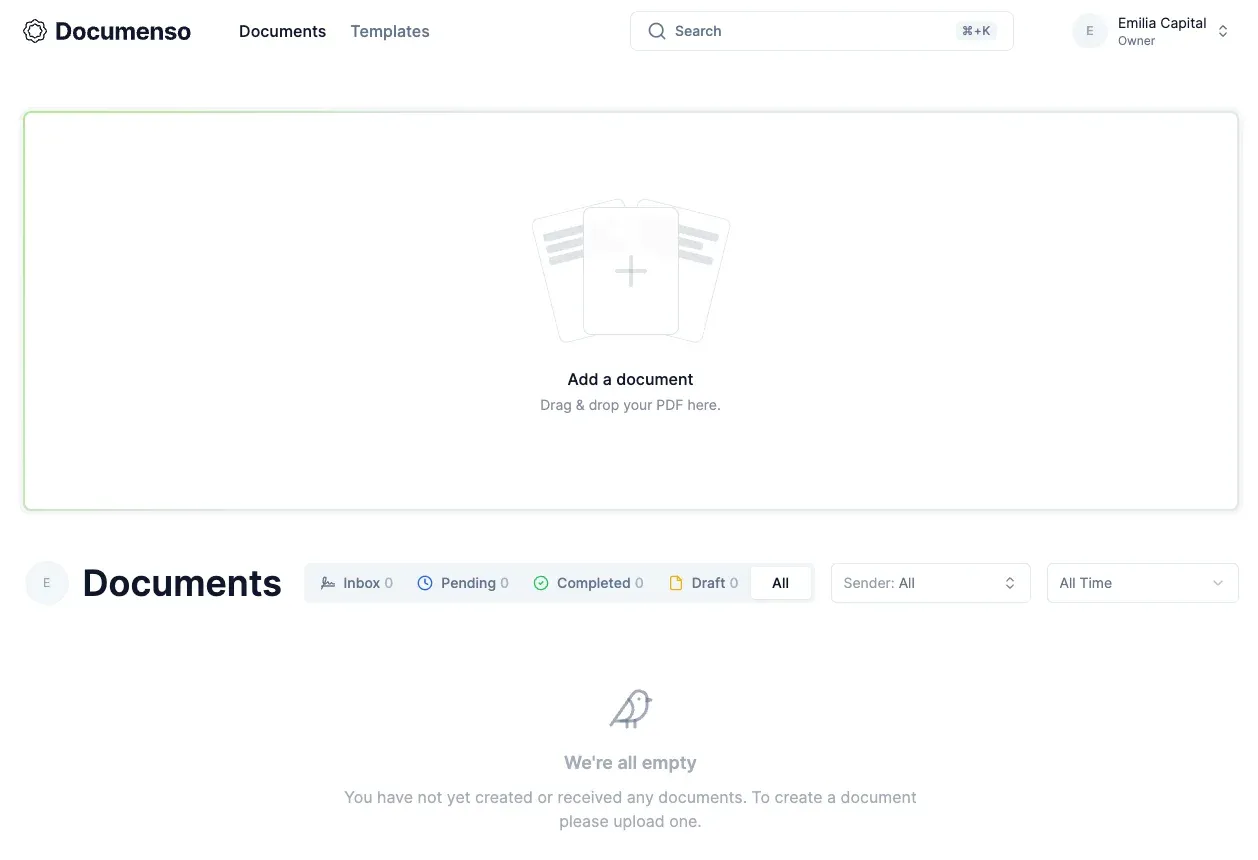Image resolution: width=1258 pixels, height=860 pixels.
Task: Open the Sender: All dropdown
Action: pos(930,583)
